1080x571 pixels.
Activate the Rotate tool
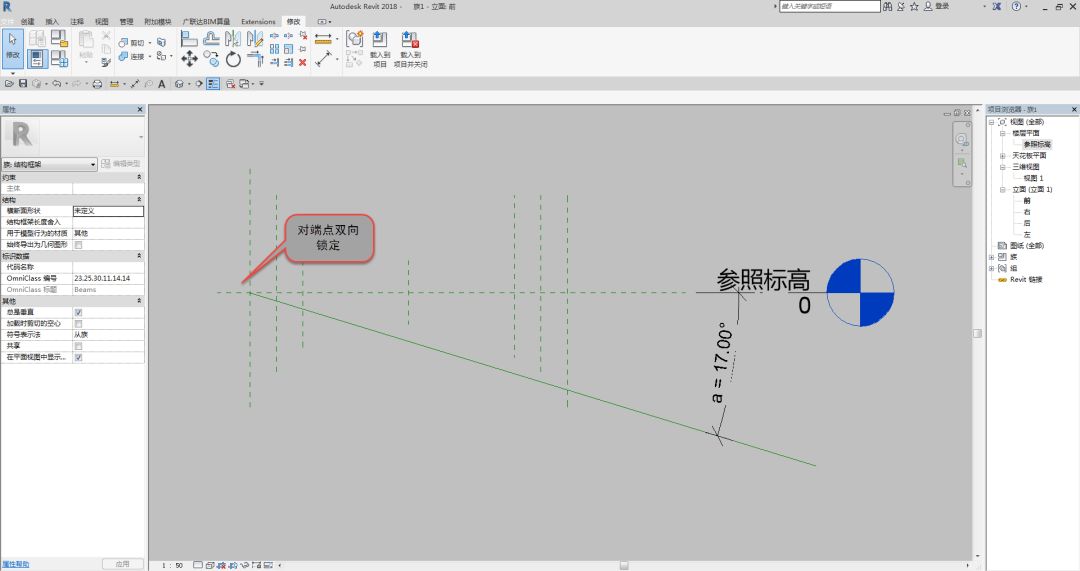tap(233, 59)
